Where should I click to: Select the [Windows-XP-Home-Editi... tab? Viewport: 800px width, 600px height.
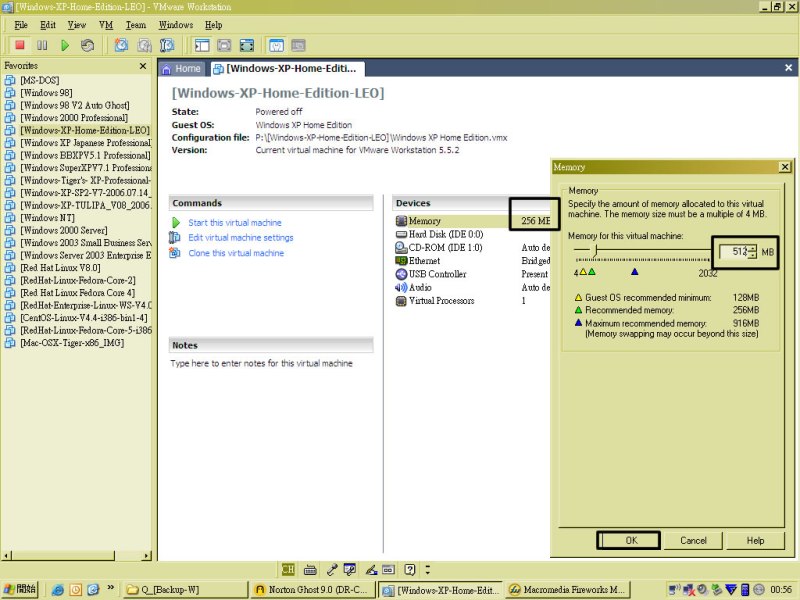(286, 68)
